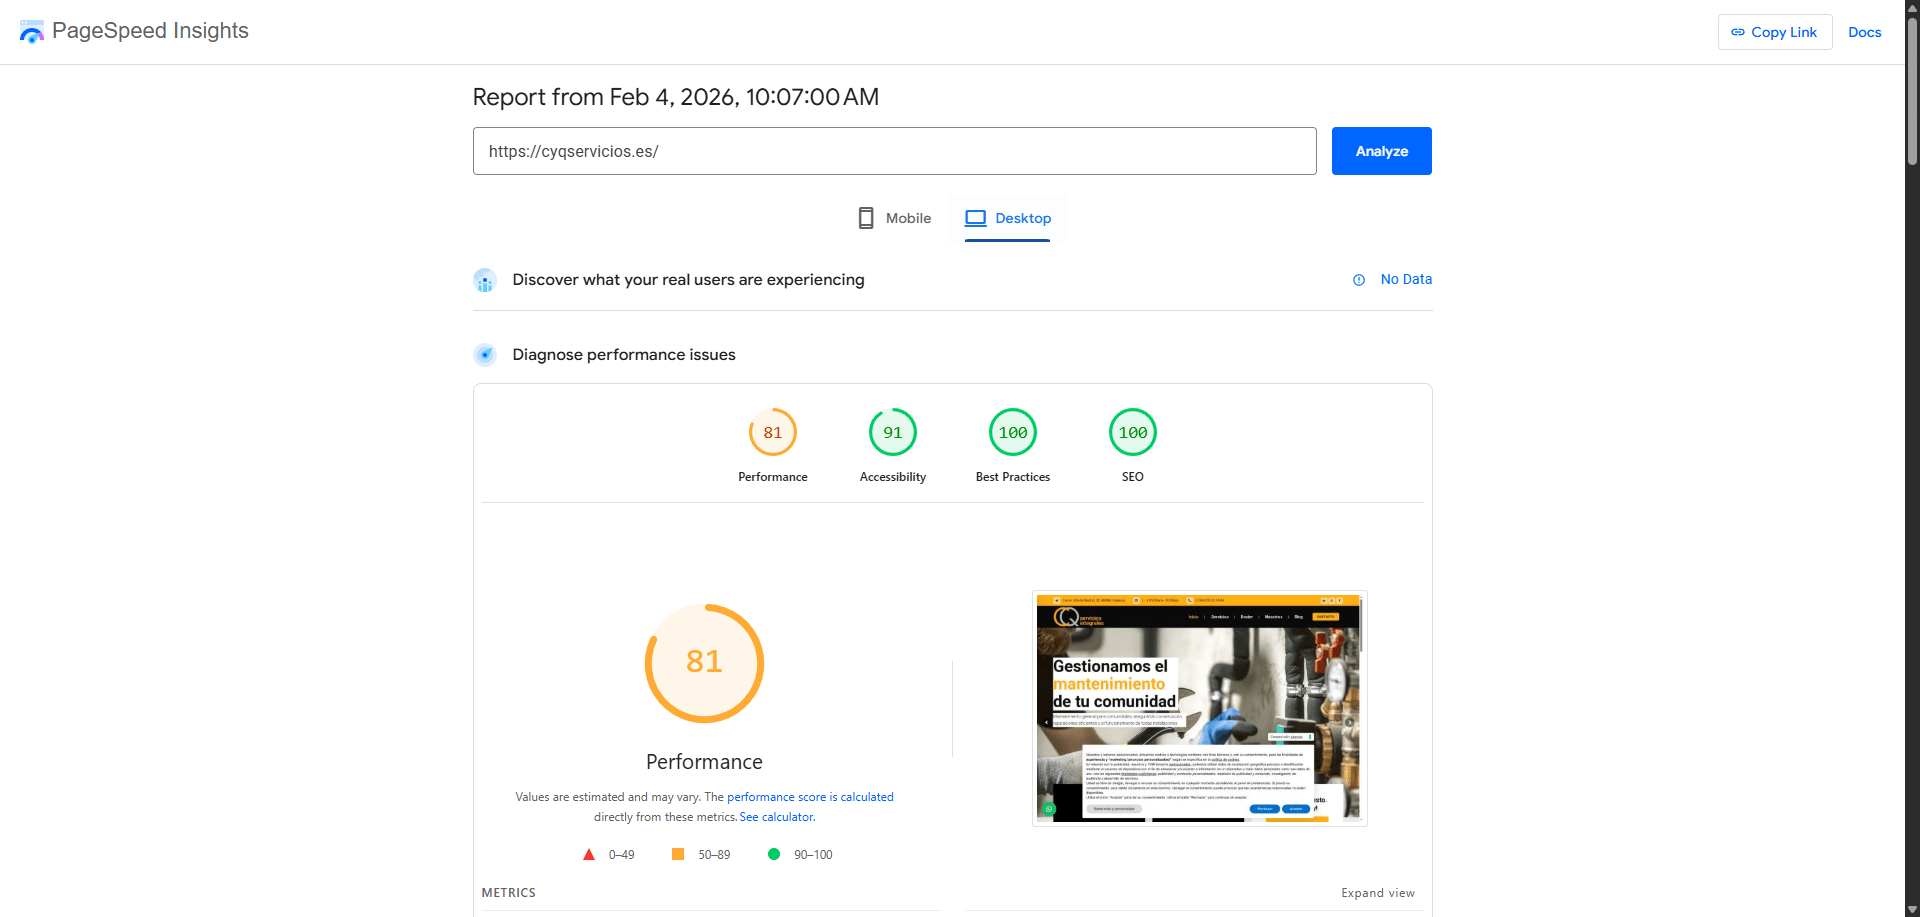Click the diagnose performance issues icon
This screenshot has width=1920, height=917.
(x=485, y=355)
